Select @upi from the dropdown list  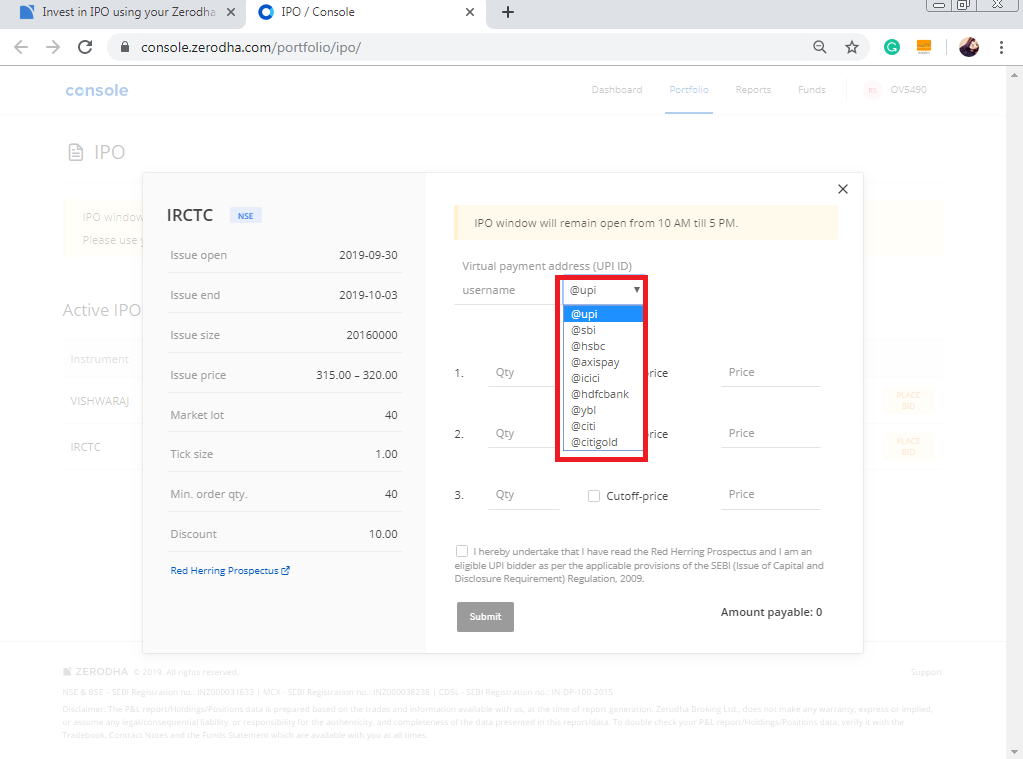(x=603, y=314)
